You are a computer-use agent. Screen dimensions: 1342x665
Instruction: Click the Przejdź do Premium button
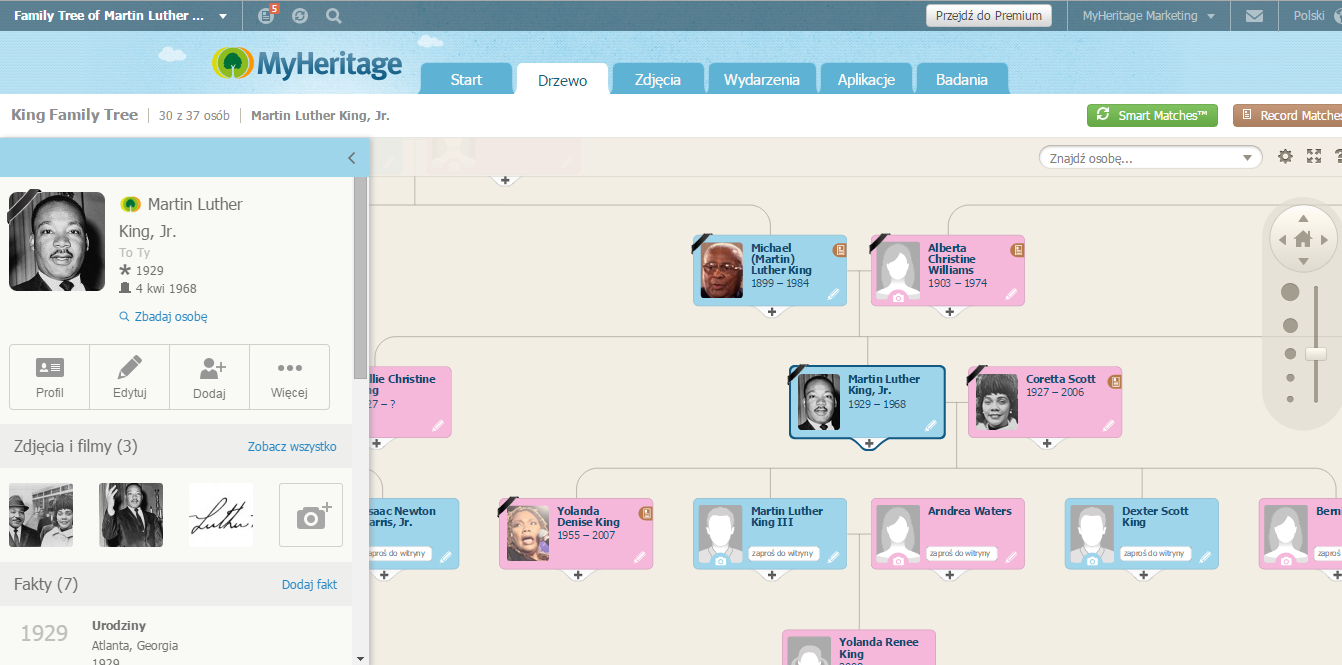(x=989, y=16)
